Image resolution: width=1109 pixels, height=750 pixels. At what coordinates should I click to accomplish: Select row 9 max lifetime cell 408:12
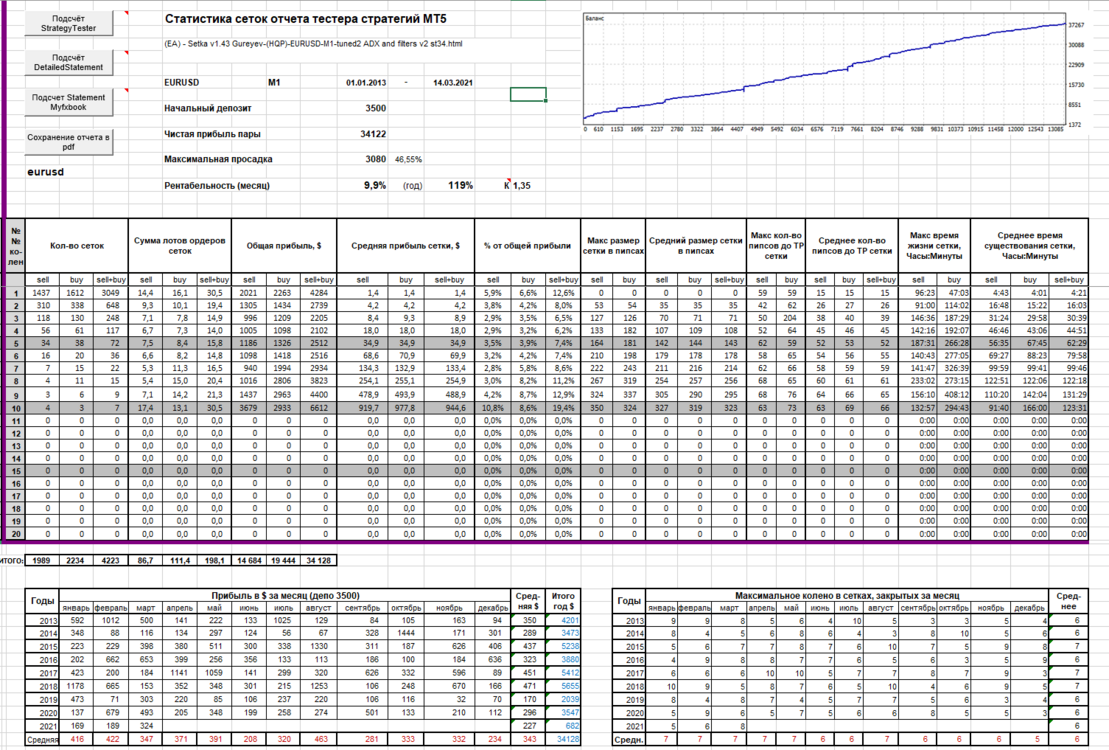pos(953,396)
